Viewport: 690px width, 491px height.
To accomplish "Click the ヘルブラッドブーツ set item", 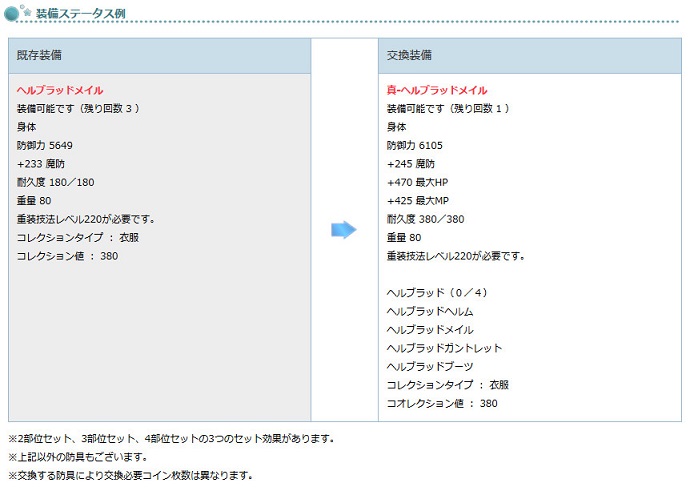I will 430,367.
